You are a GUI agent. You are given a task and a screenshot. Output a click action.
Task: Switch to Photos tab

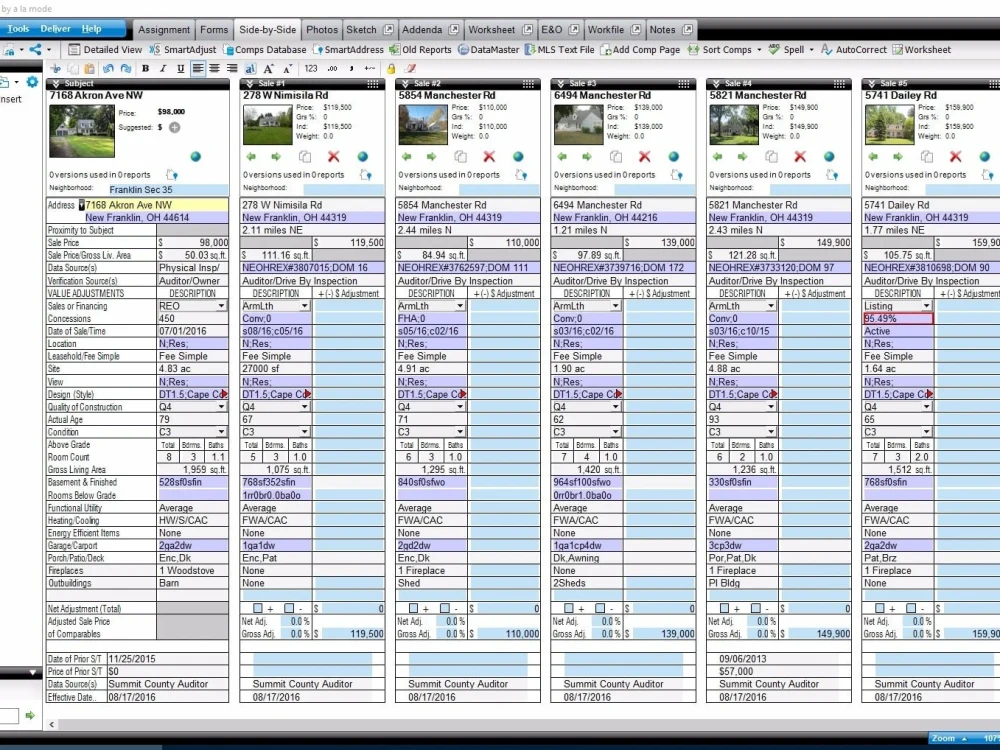[322, 29]
